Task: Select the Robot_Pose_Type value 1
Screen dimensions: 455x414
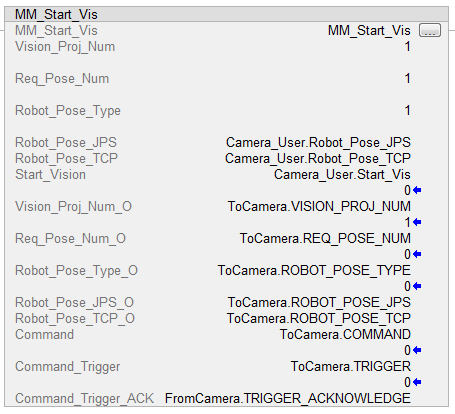Action: point(407,111)
